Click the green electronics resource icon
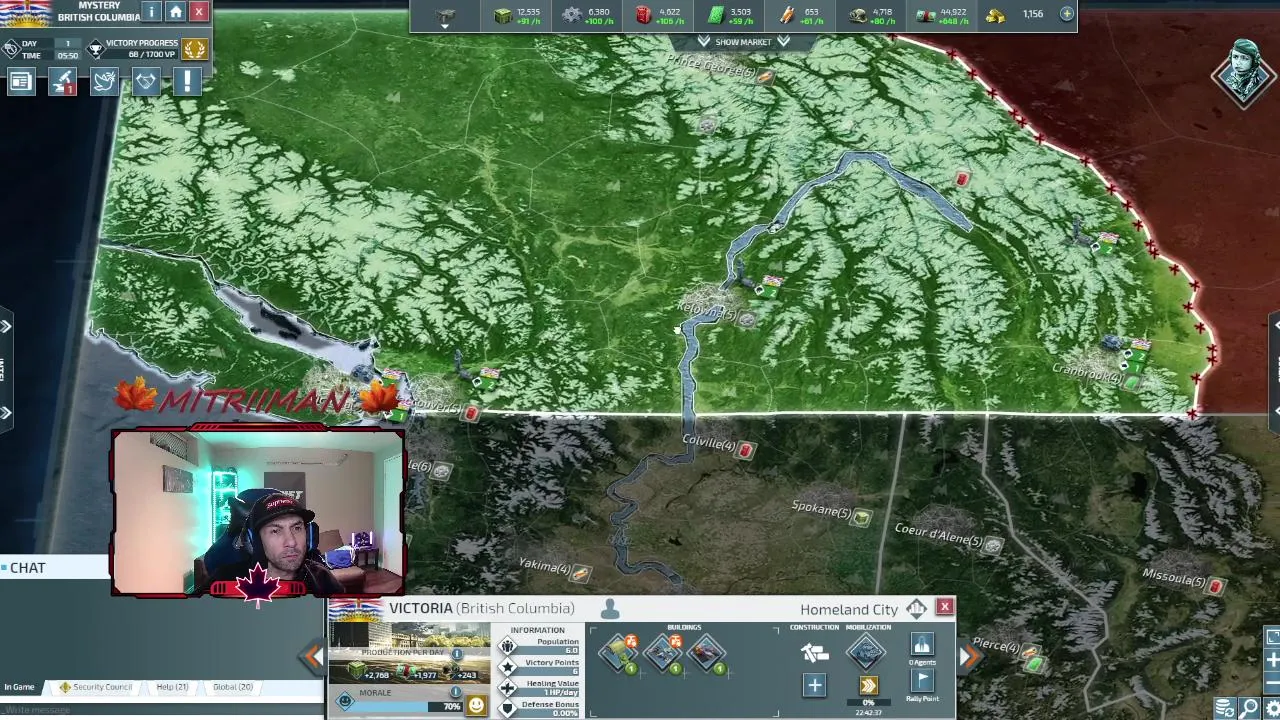This screenshot has width=1280, height=720. tap(716, 15)
